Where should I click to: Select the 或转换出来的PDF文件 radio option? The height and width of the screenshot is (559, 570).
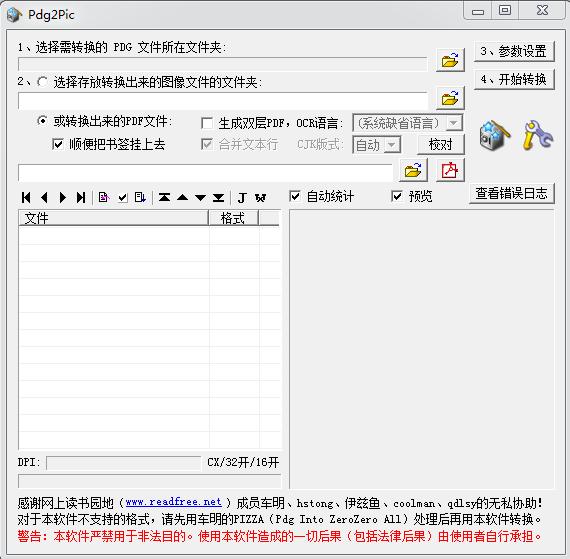click(x=42, y=121)
